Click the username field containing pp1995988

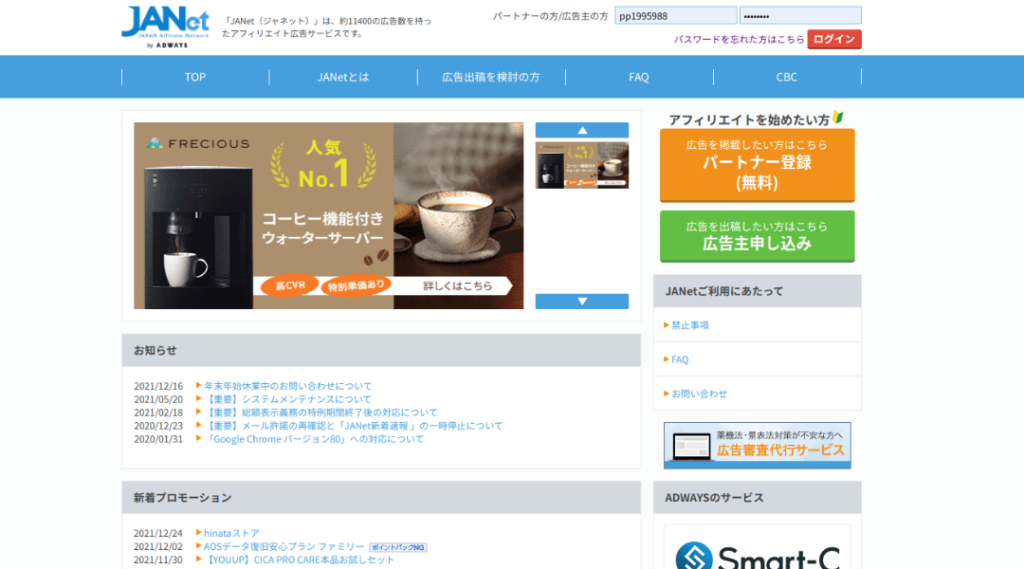pos(675,16)
